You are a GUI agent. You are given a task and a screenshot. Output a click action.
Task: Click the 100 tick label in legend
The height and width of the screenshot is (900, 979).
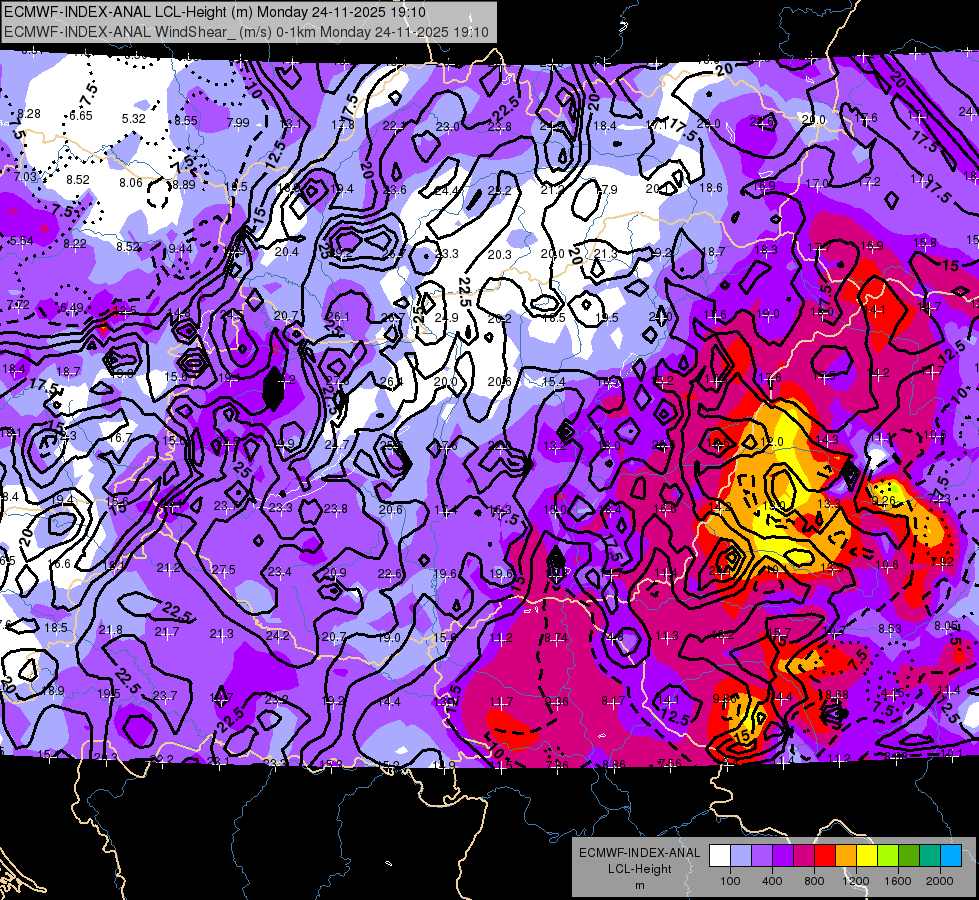tap(731, 881)
